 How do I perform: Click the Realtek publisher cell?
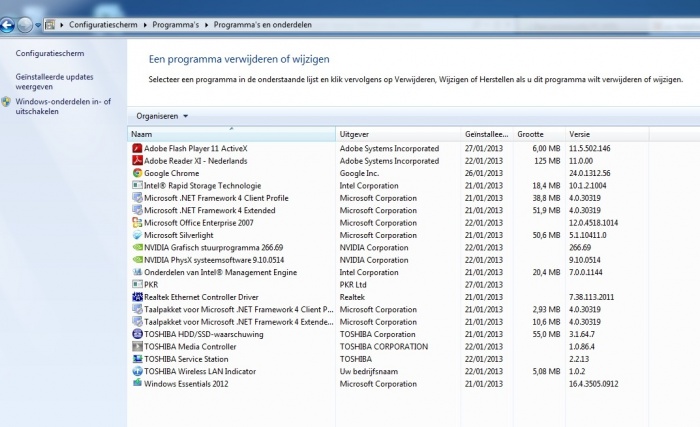point(352,297)
